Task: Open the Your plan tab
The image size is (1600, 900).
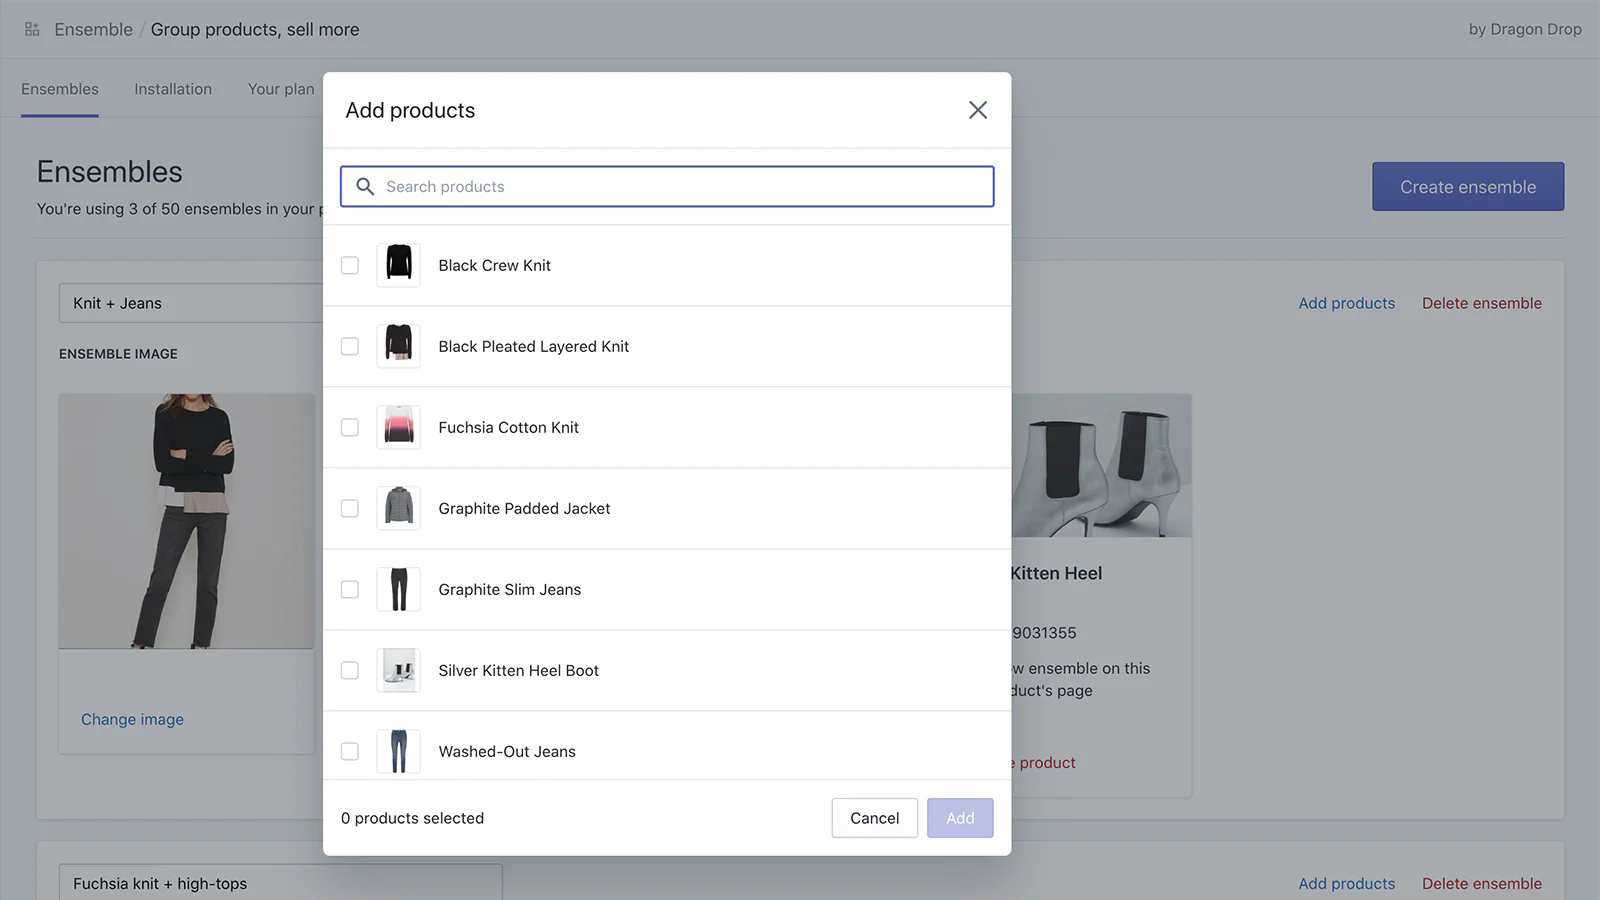Action: (281, 89)
